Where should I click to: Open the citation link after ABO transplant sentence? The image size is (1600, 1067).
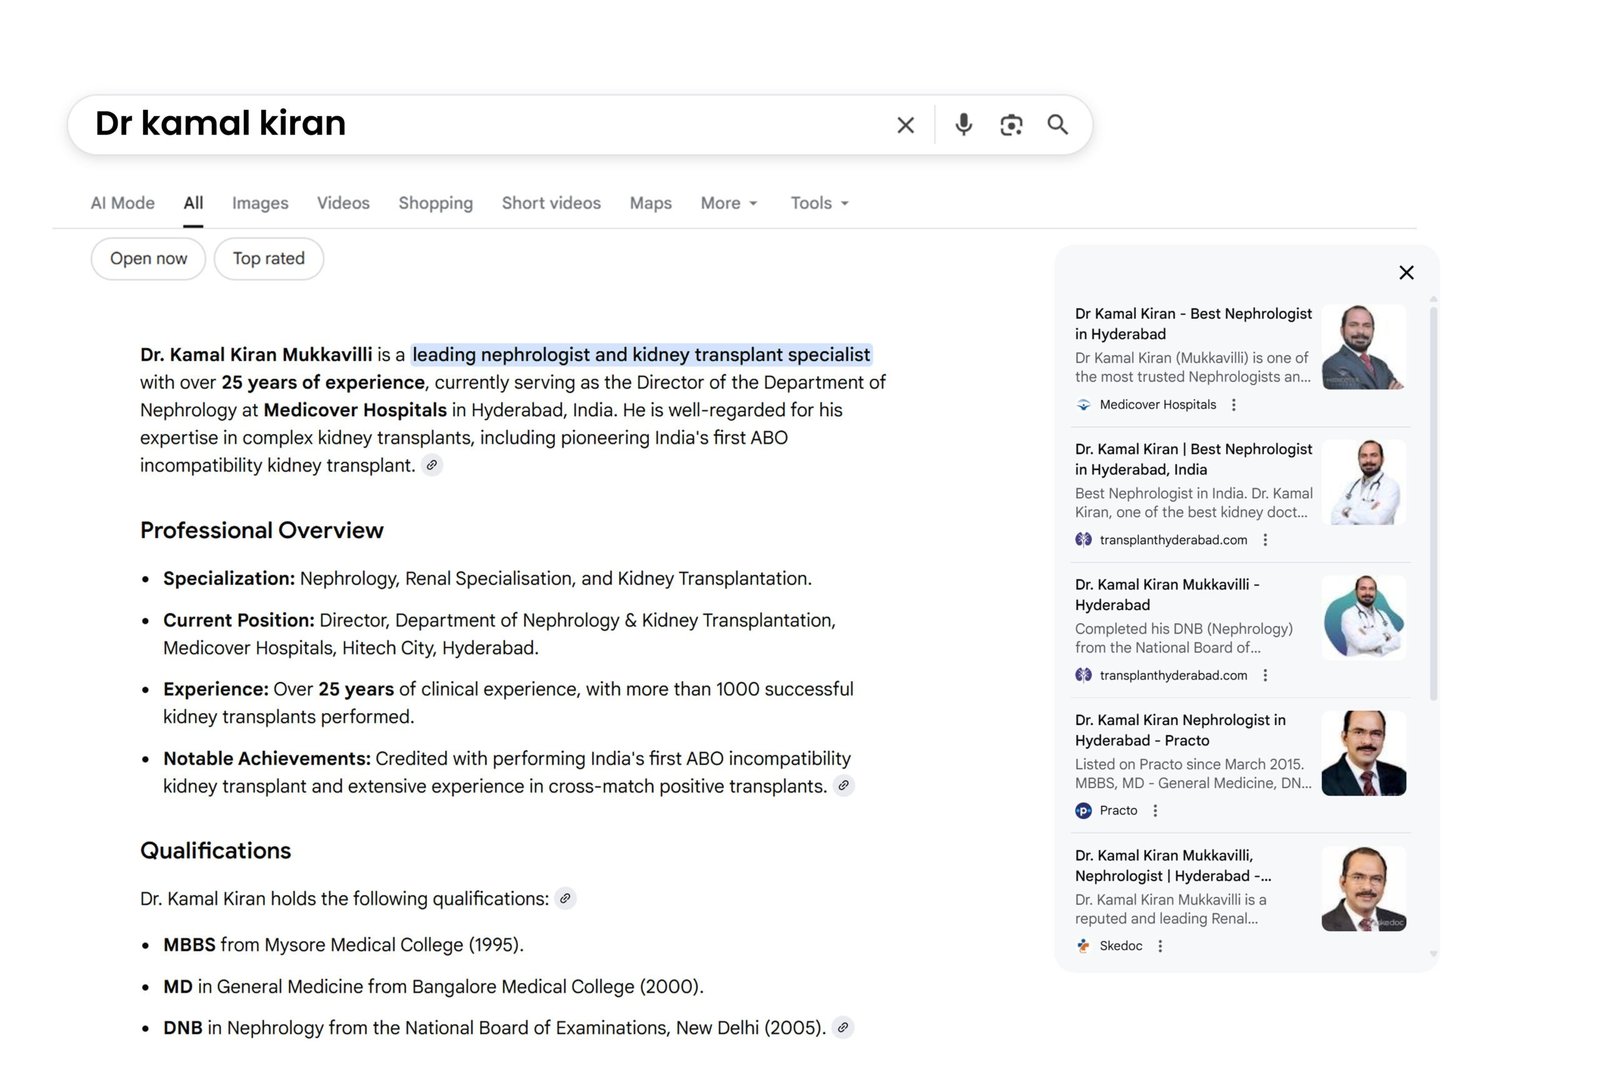[x=432, y=465]
